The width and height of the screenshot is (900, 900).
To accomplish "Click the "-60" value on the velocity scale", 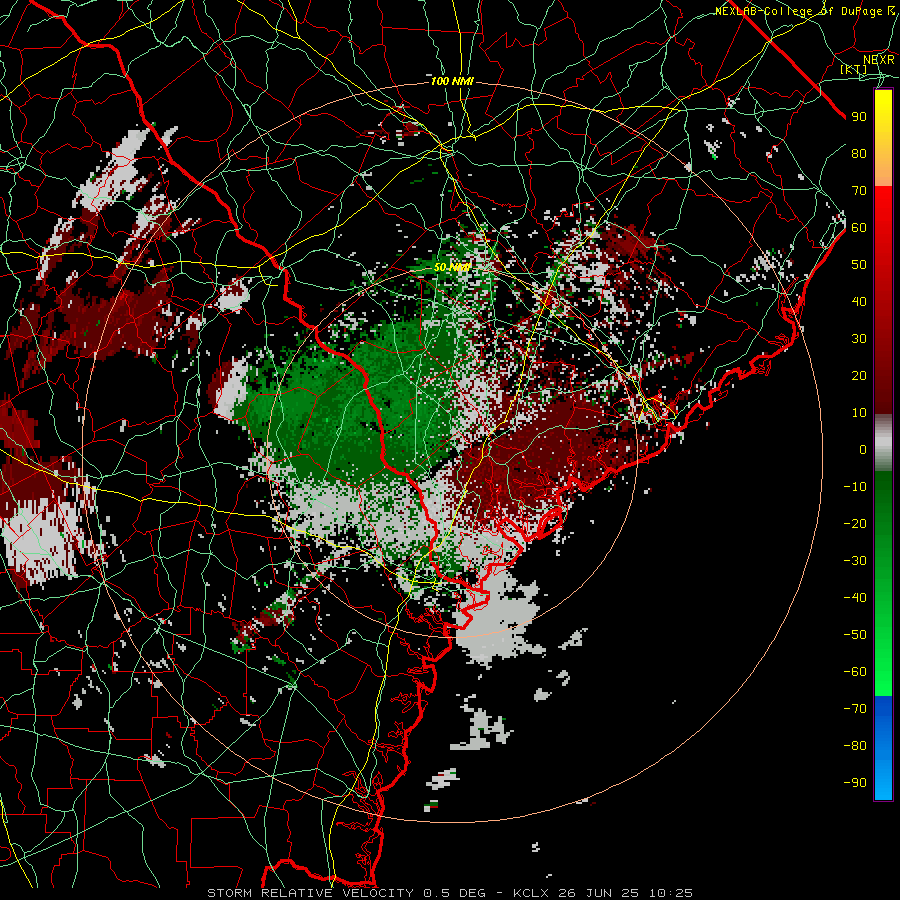I will [855, 672].
